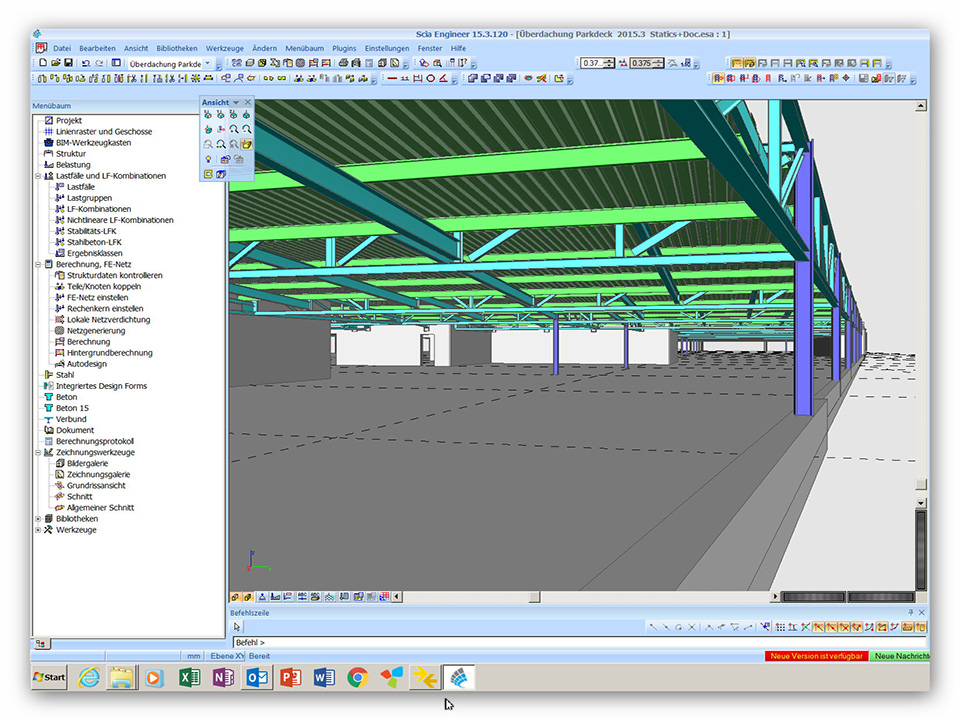The height and width of the screenshot is (720, 960).
Task: Open the Werkzeuge menu
Action: (224, 48)
